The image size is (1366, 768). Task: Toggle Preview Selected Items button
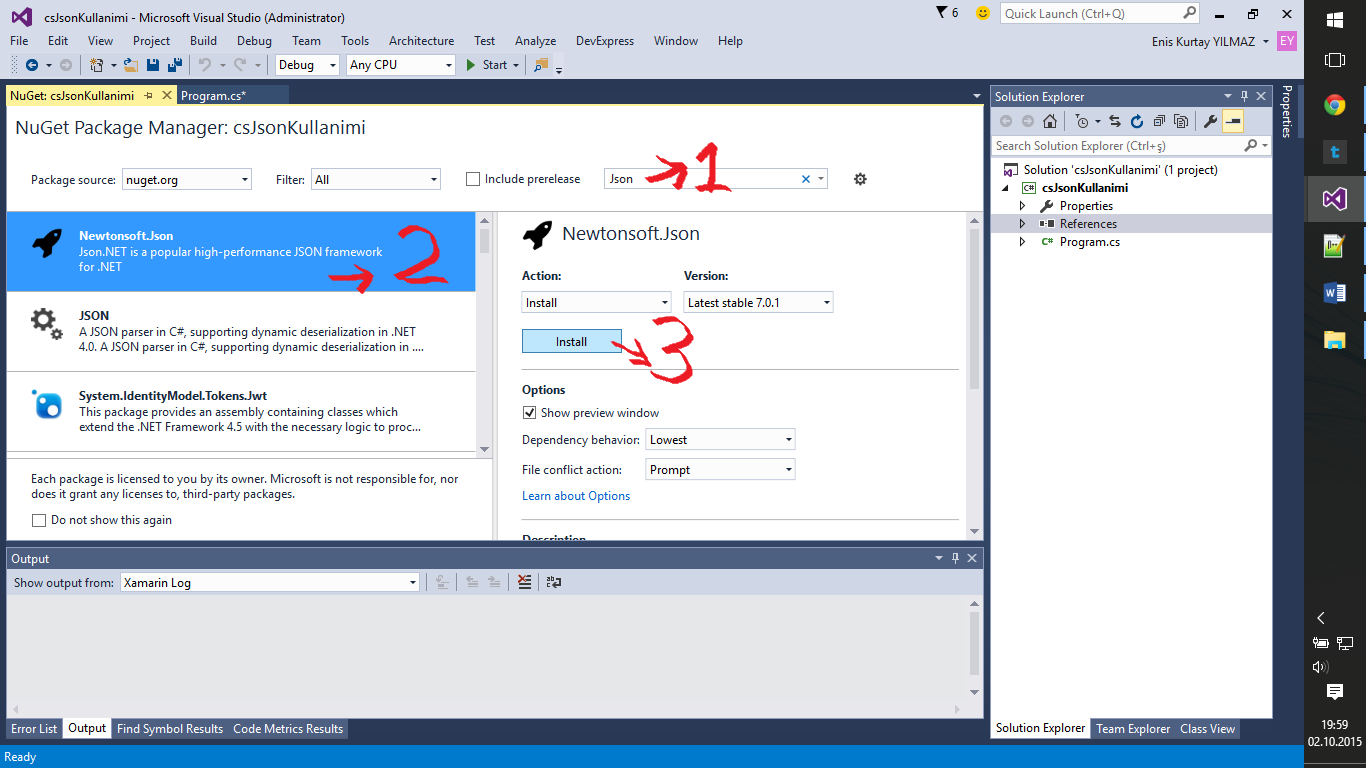(1232, 121)
